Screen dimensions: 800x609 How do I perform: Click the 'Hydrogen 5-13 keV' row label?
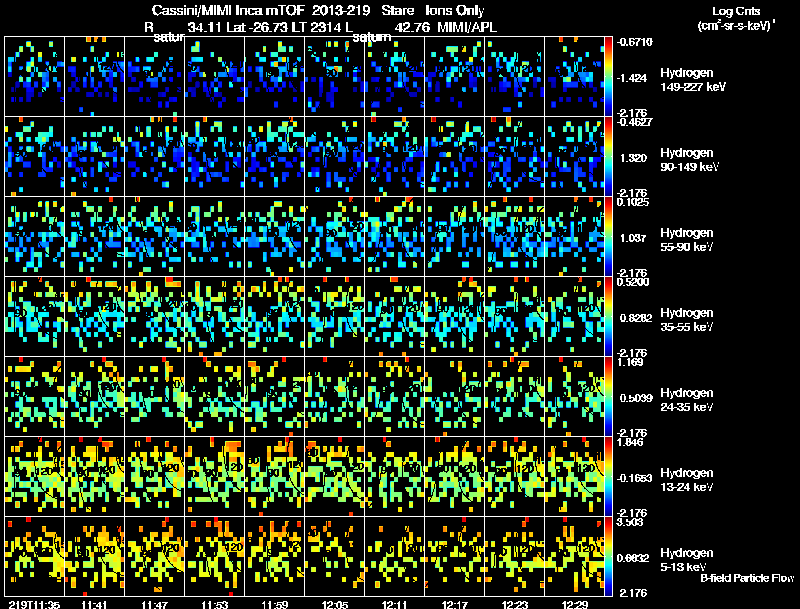(x=687, y=560)
